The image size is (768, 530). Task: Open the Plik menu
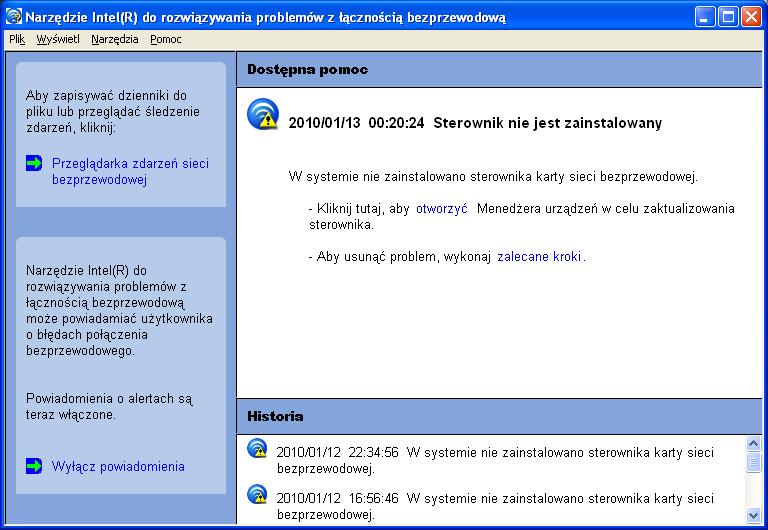(17, 39)
